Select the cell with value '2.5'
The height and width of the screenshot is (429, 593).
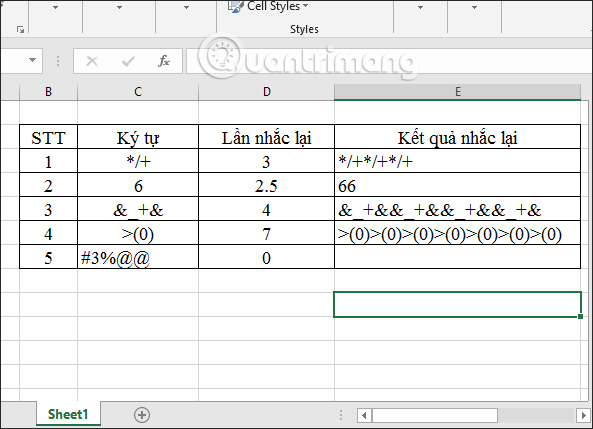(x=267, y=185)
